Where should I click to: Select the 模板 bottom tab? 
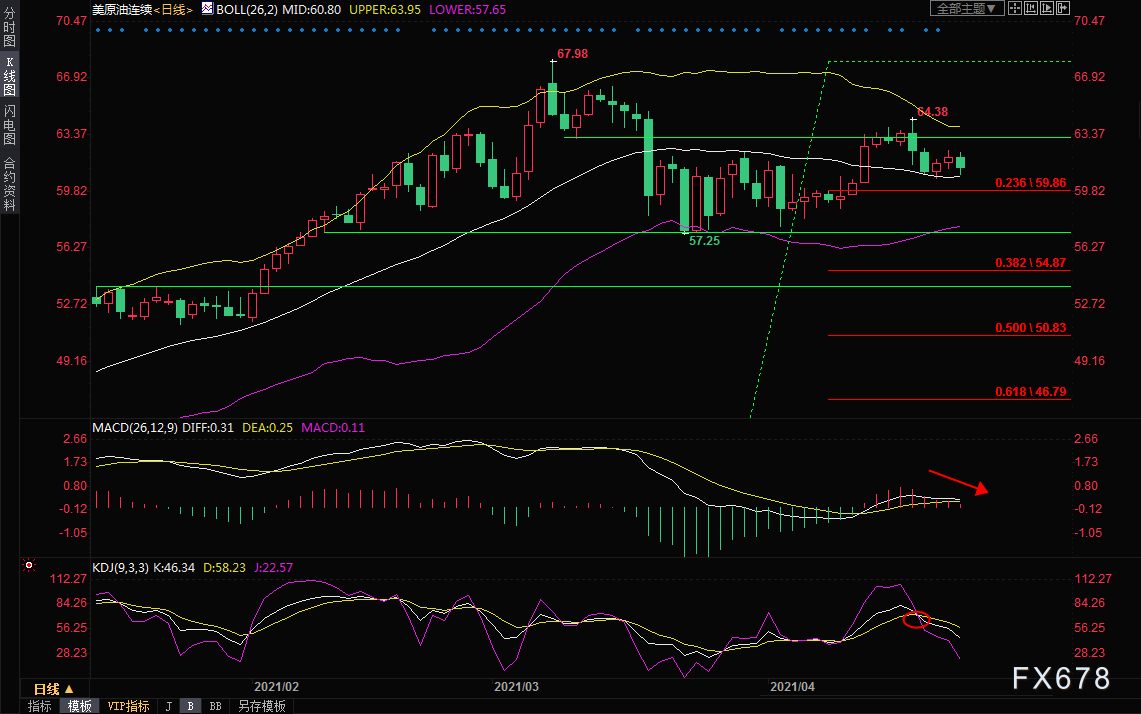pyautogui.click(x=79, y=706)
